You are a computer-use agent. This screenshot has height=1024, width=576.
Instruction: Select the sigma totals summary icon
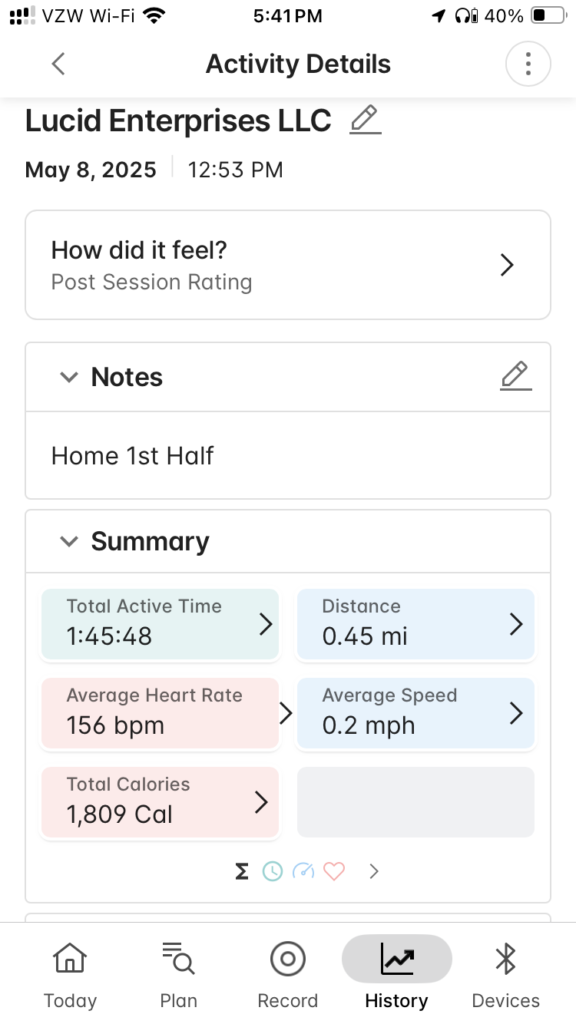coord(242,871)
